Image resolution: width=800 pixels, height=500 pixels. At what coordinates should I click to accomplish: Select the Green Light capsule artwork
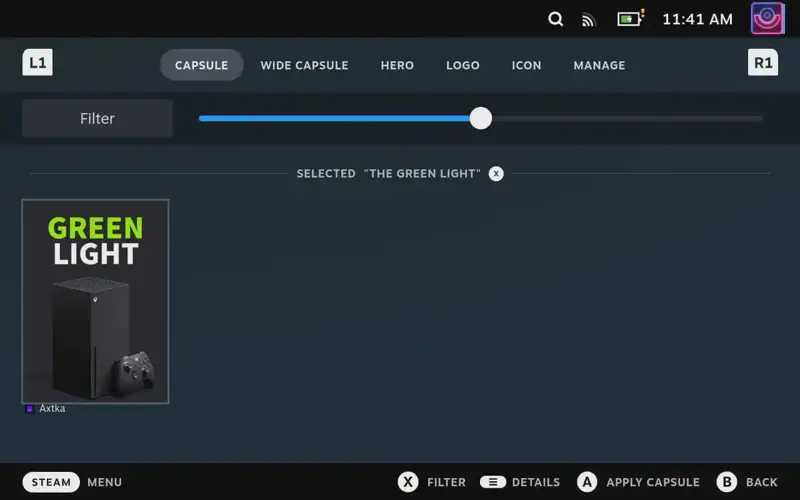coord(95,301)
